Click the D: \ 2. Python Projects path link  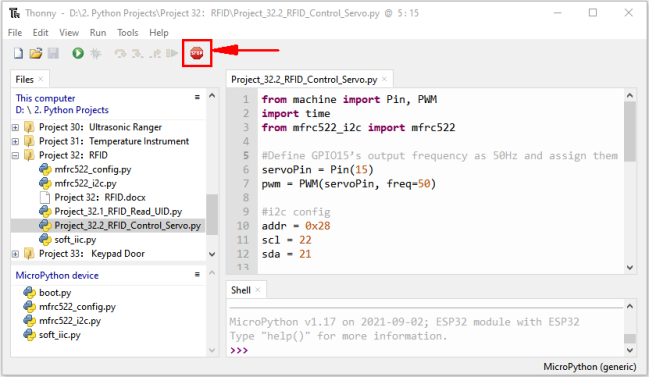pos(62,110)
